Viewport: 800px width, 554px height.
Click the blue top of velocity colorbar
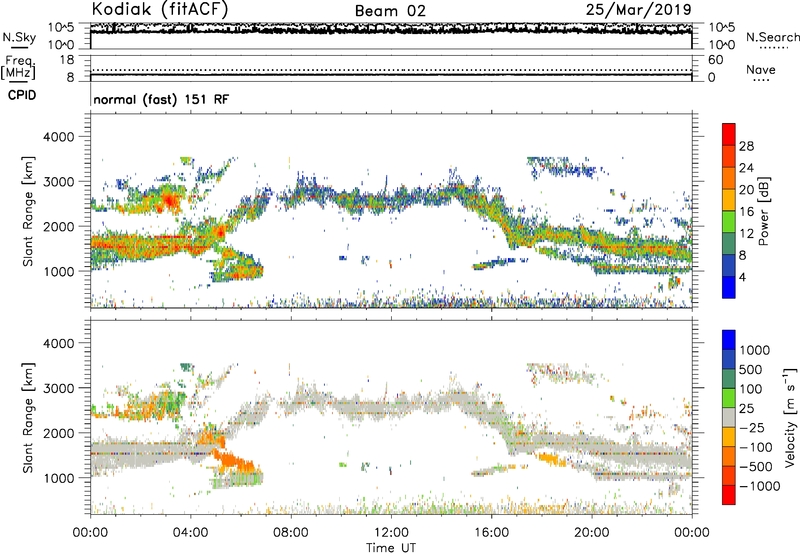tap(729, 340)
